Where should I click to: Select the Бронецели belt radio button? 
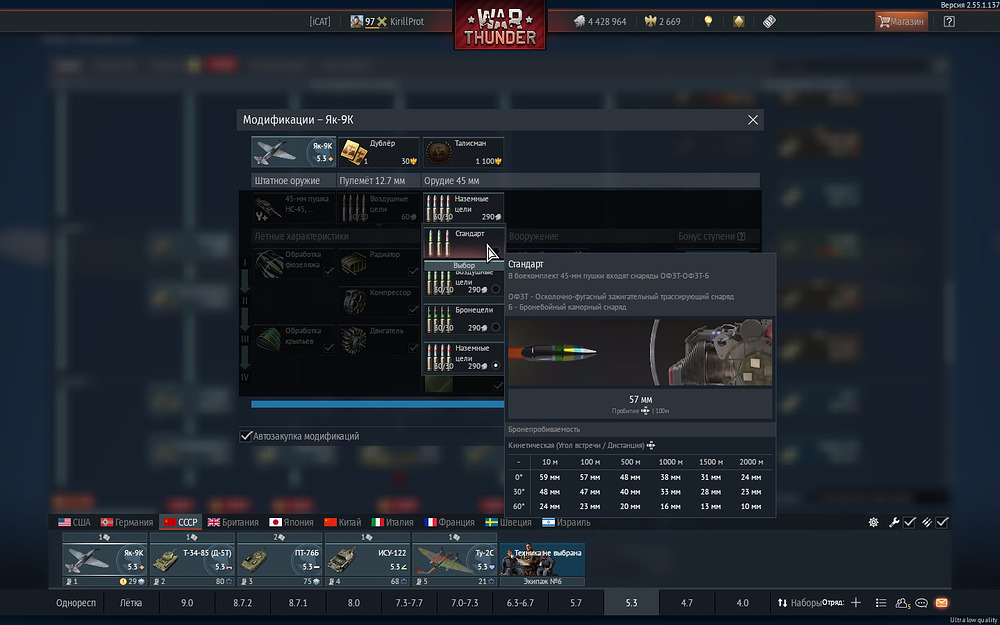tap(496, 327)
